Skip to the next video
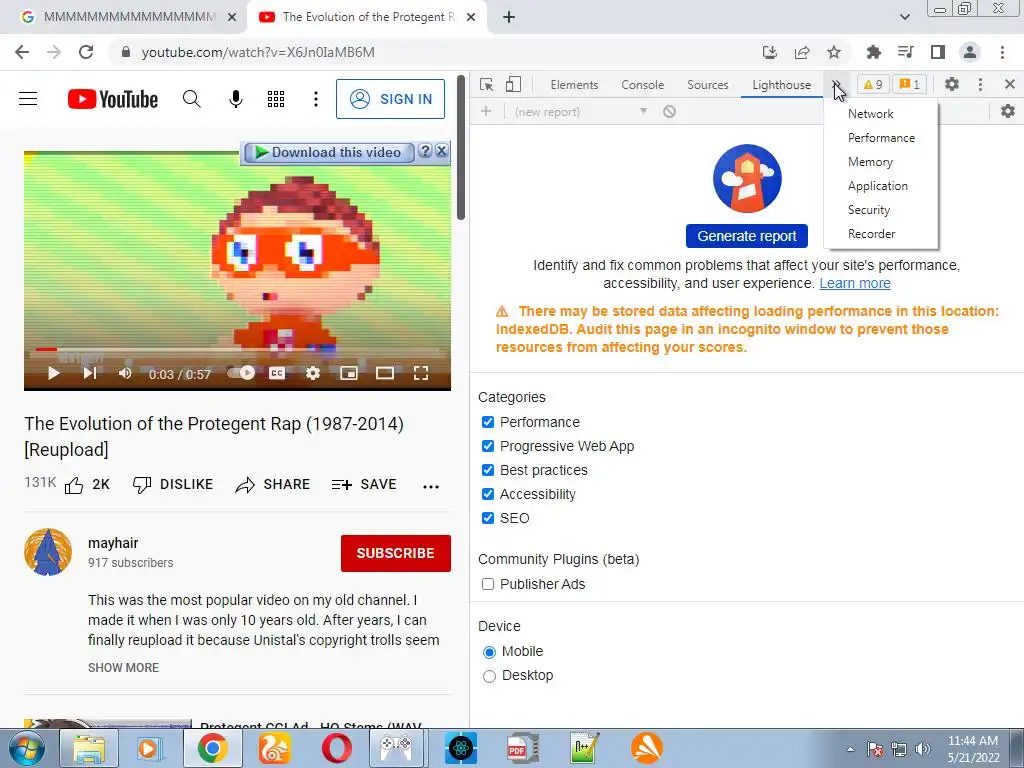1024x768 pixels. point(90,373)
